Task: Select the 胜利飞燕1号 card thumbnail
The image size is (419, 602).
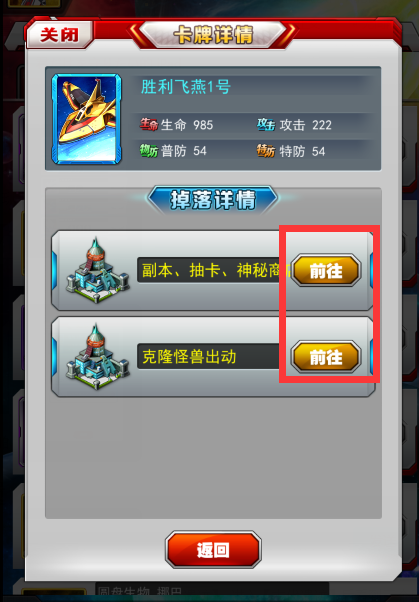Action: tap(87, 119)
